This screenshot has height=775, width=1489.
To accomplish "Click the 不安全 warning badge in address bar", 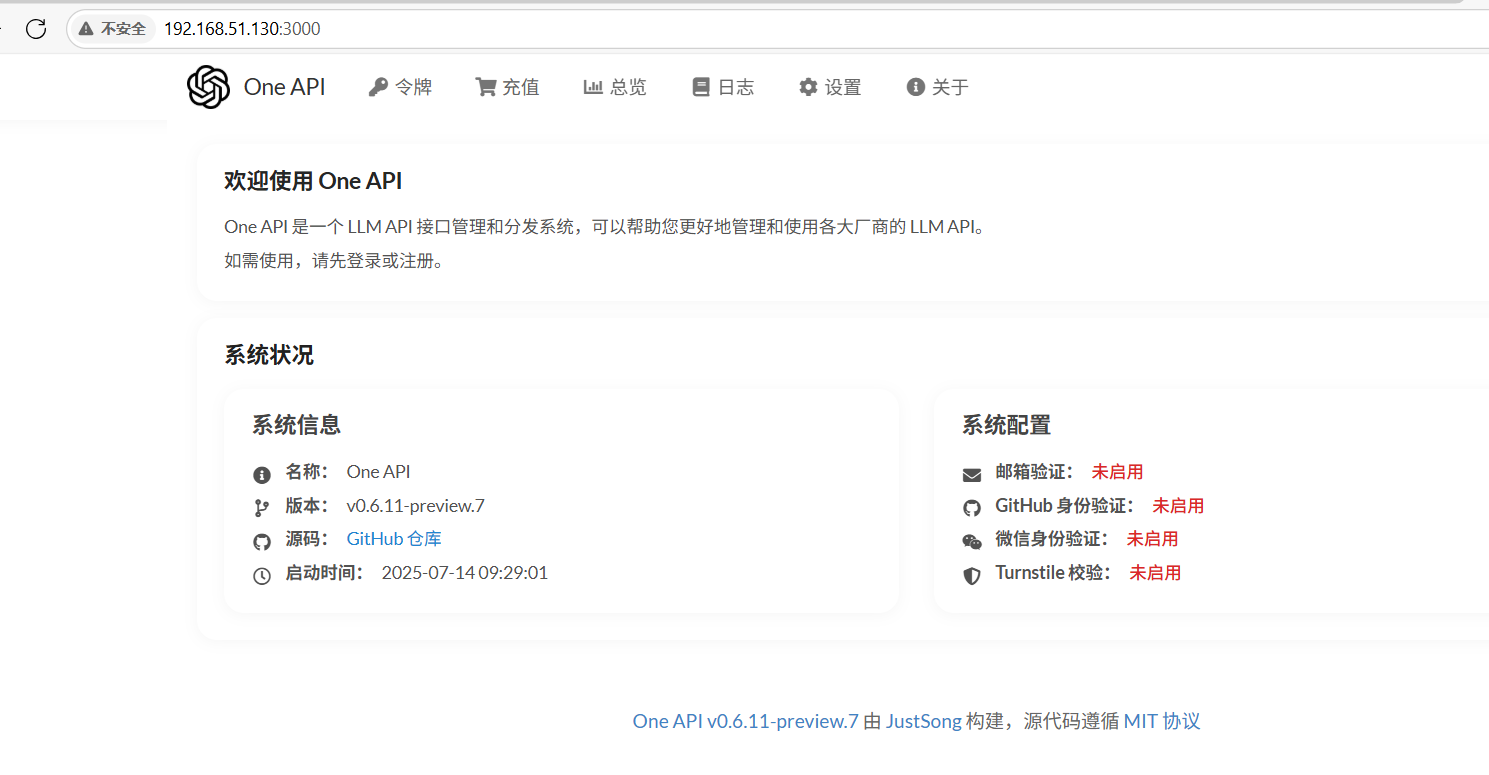I will point(114,29).
